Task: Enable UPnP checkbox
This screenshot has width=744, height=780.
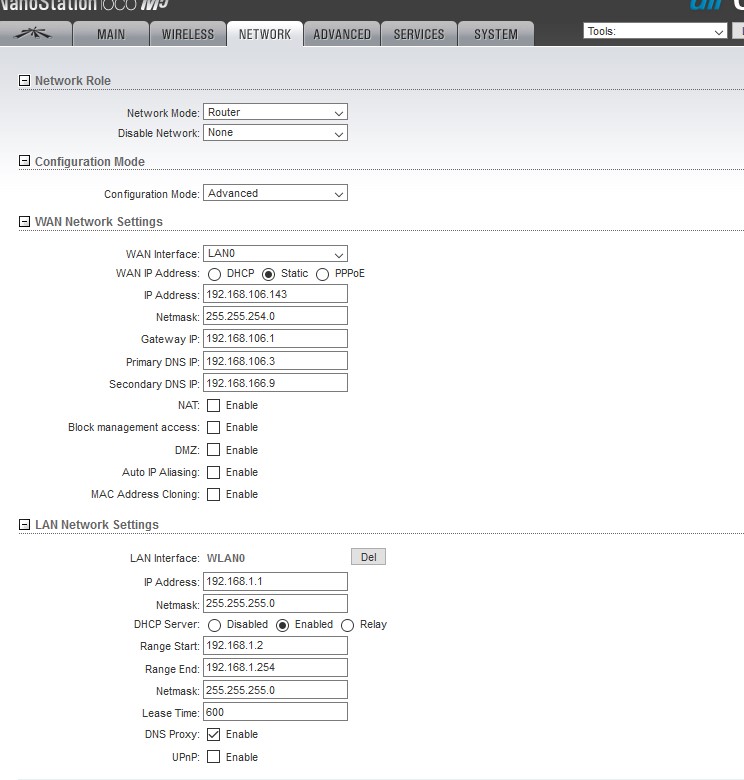Action: click(x=213, y=757)
